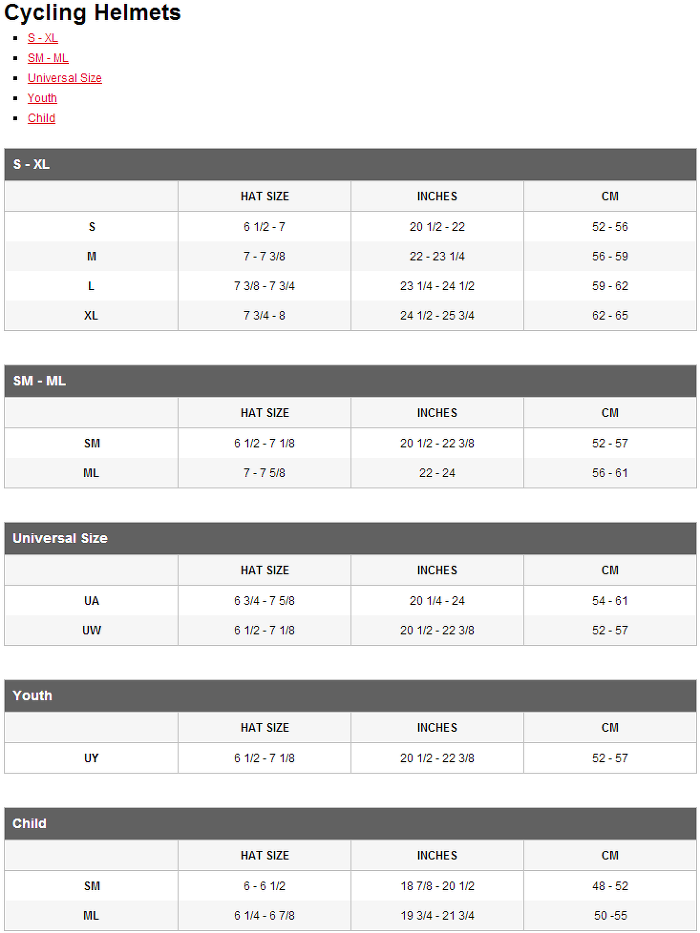Click the XL row label cell
The width and height of the screenshot is (700, 933).
point(91,315)
